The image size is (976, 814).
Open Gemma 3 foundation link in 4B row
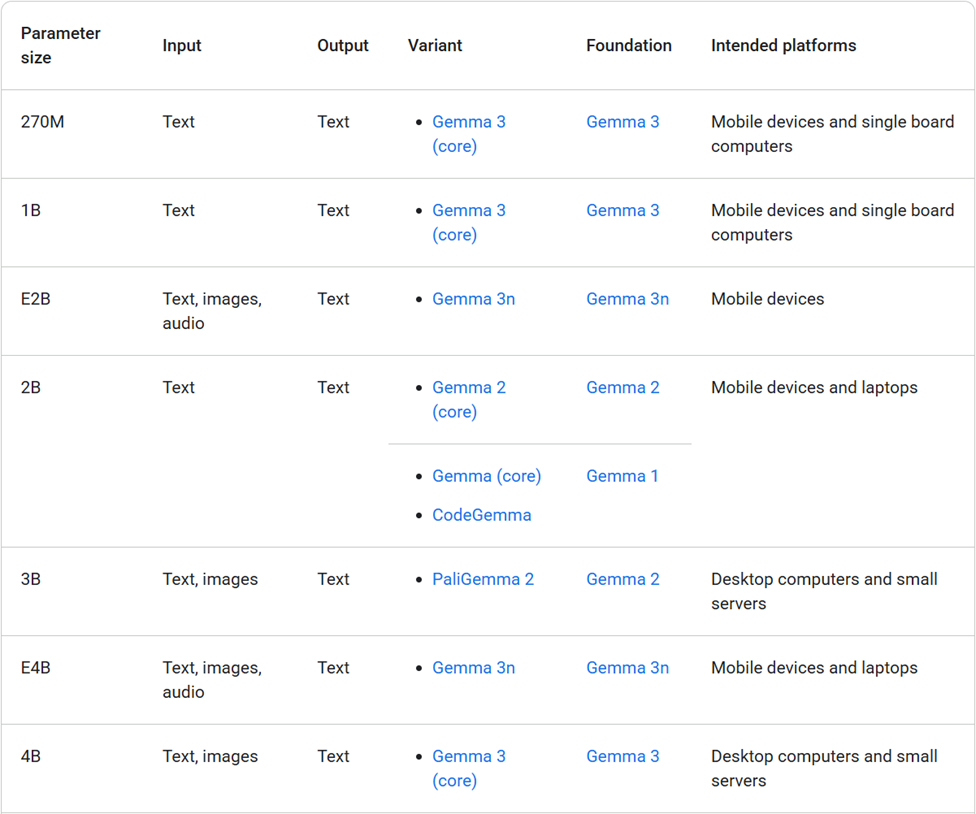pyautogui.click(x=622, y=756)
